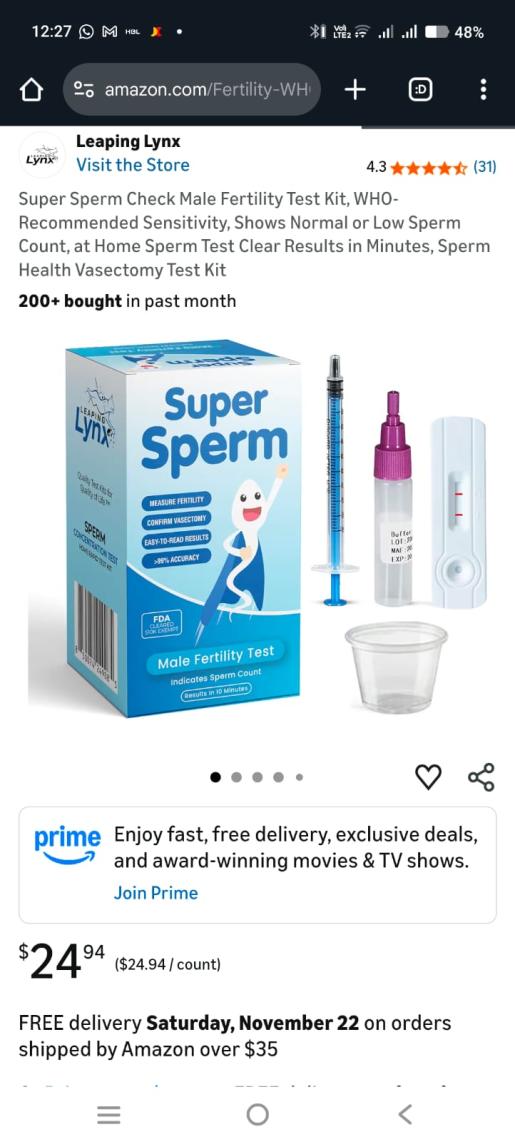
Task: Visit the Leaping Lynx store
Action: (133, 165)
